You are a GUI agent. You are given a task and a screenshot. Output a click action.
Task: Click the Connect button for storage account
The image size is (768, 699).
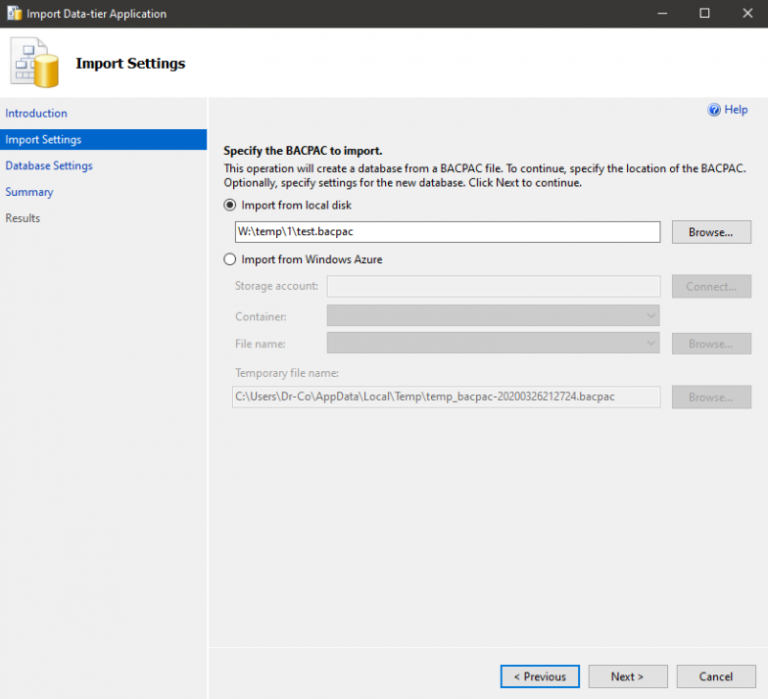[711, 286]
